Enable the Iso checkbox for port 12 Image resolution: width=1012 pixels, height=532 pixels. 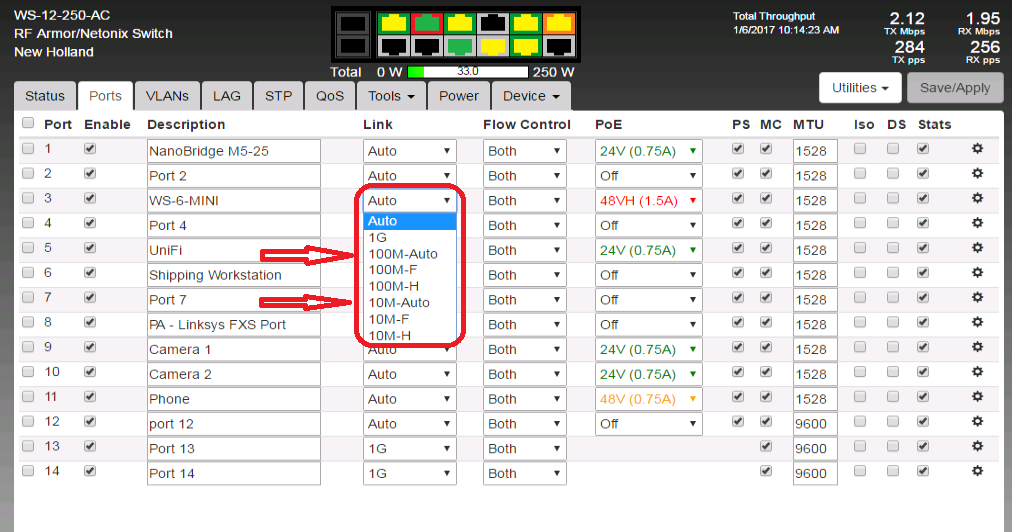point(860,422)
